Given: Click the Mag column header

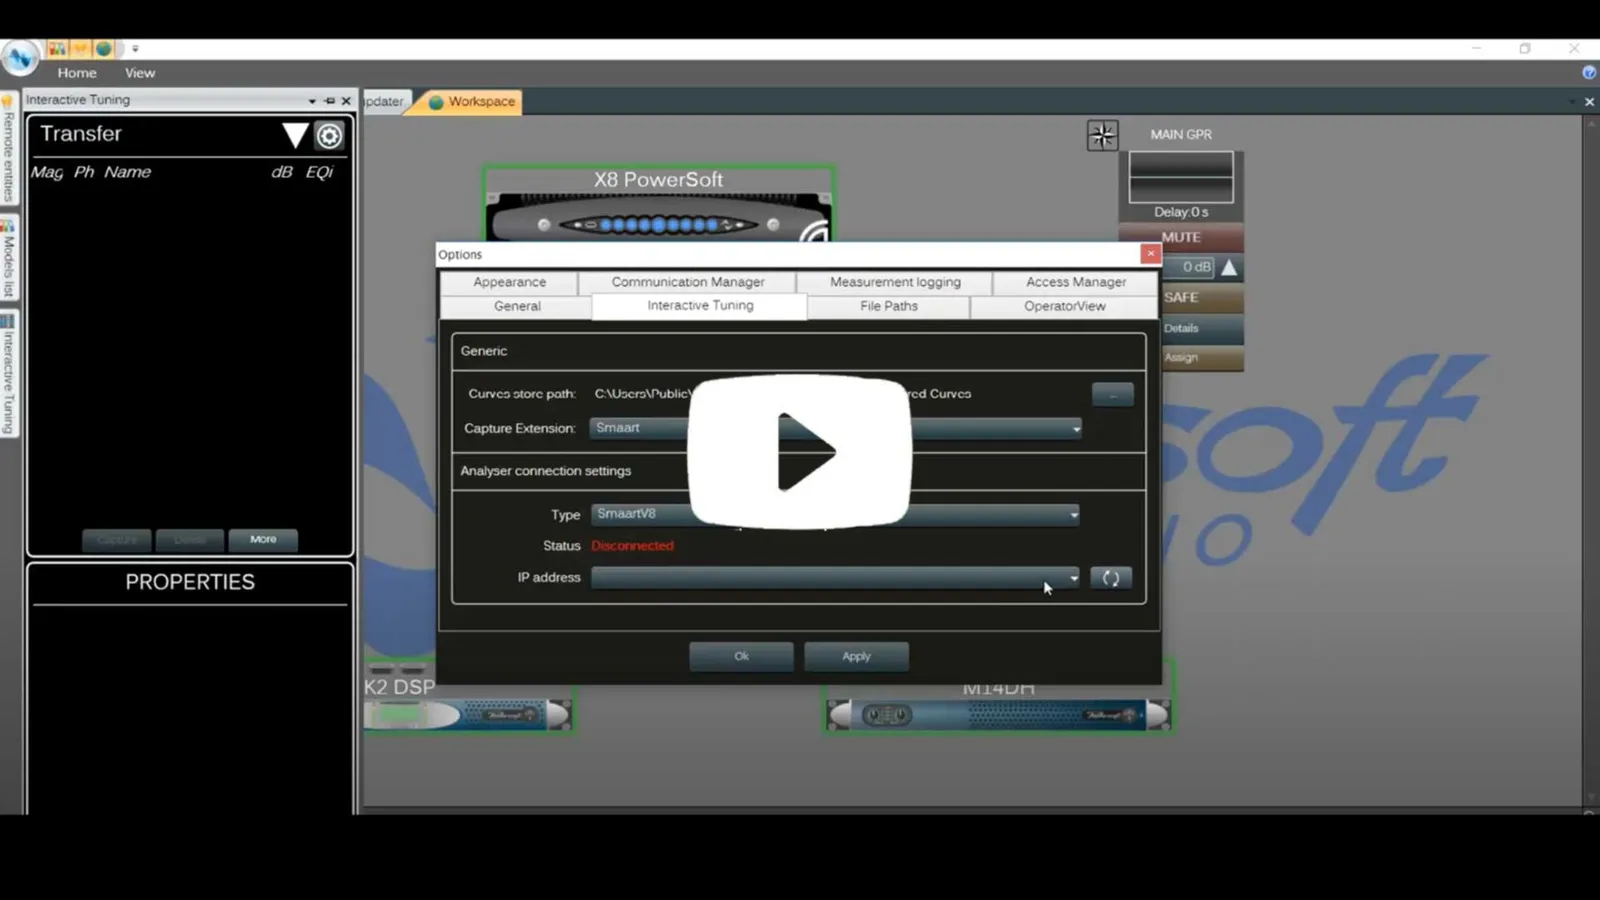Looking at the screenshot, I should [47, 172].
